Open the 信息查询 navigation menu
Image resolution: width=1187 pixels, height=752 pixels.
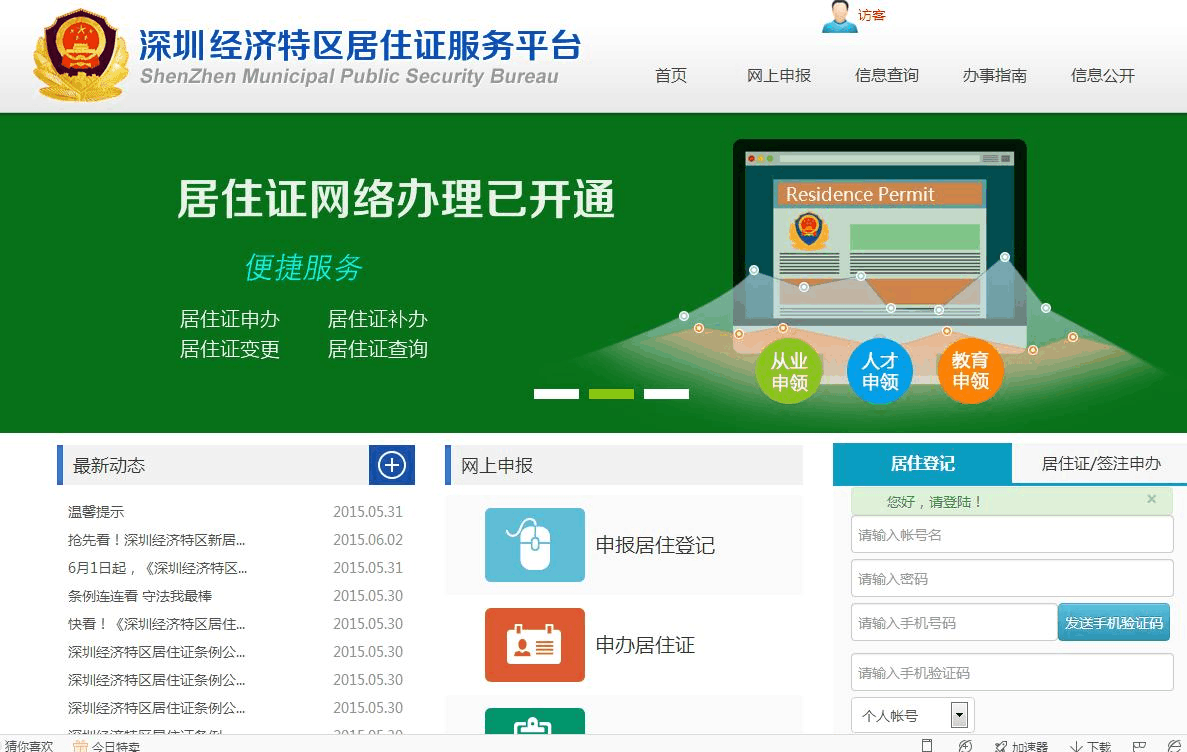887,76
